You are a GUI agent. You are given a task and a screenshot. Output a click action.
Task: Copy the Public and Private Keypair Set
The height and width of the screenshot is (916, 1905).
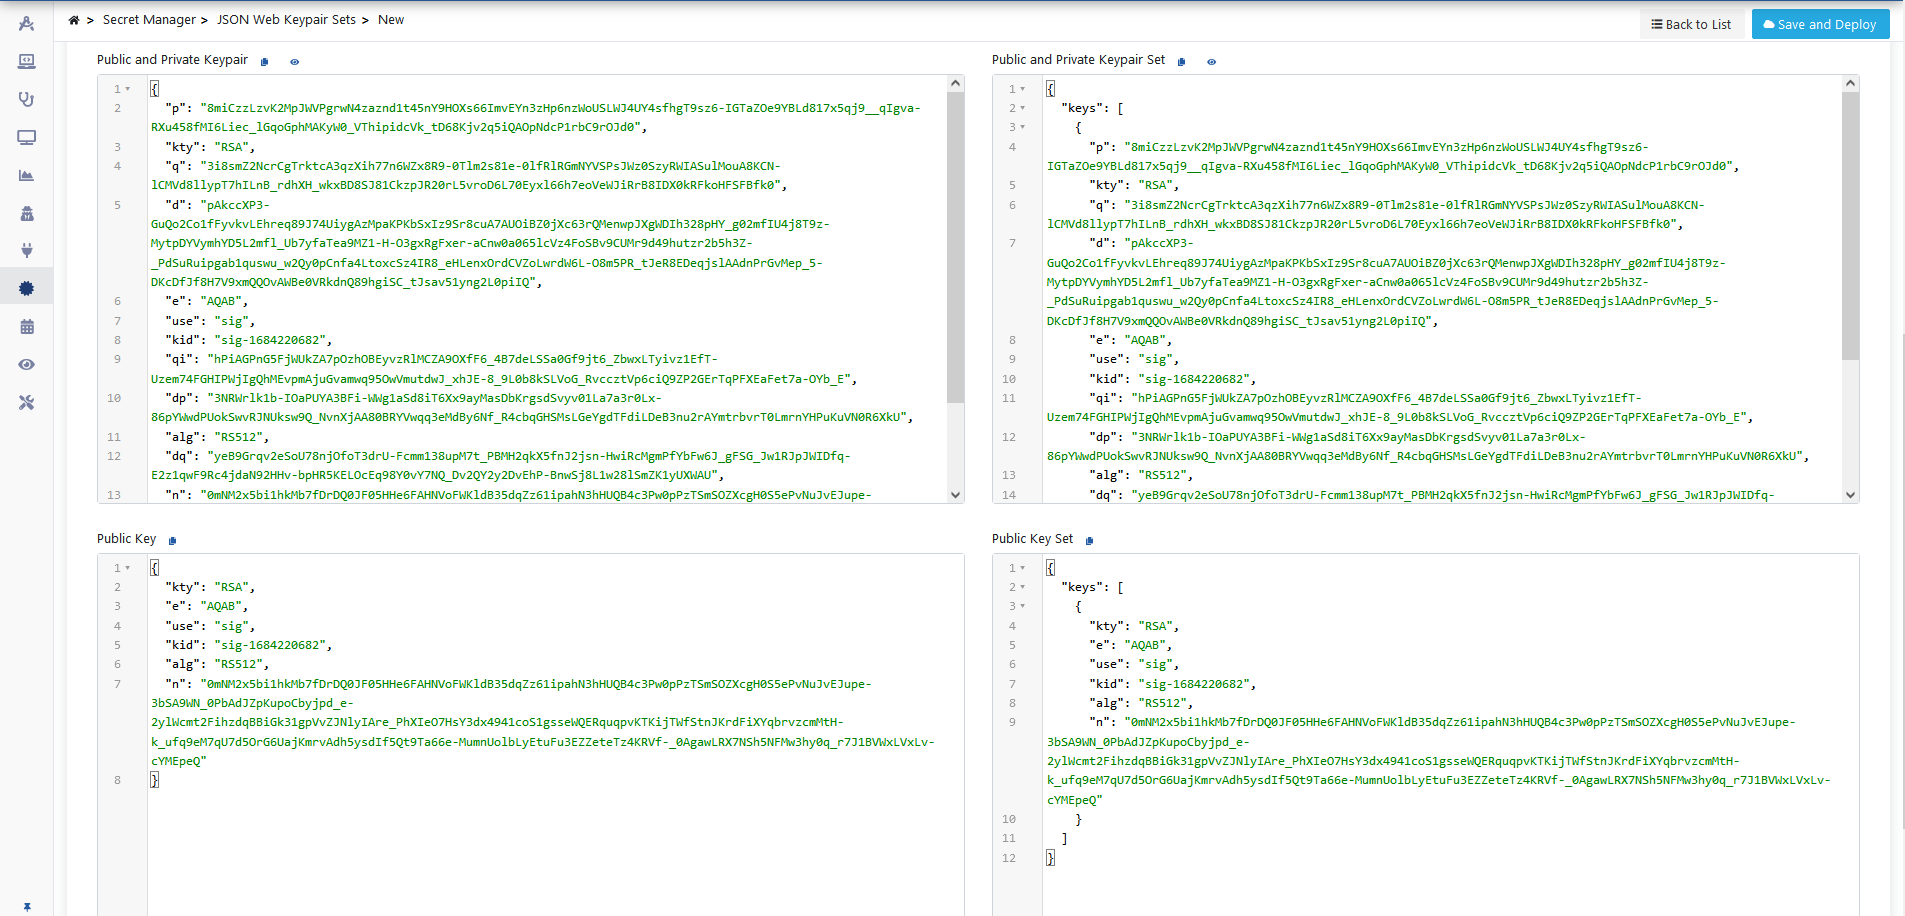pyautogui.click(x=1181, y=62)
